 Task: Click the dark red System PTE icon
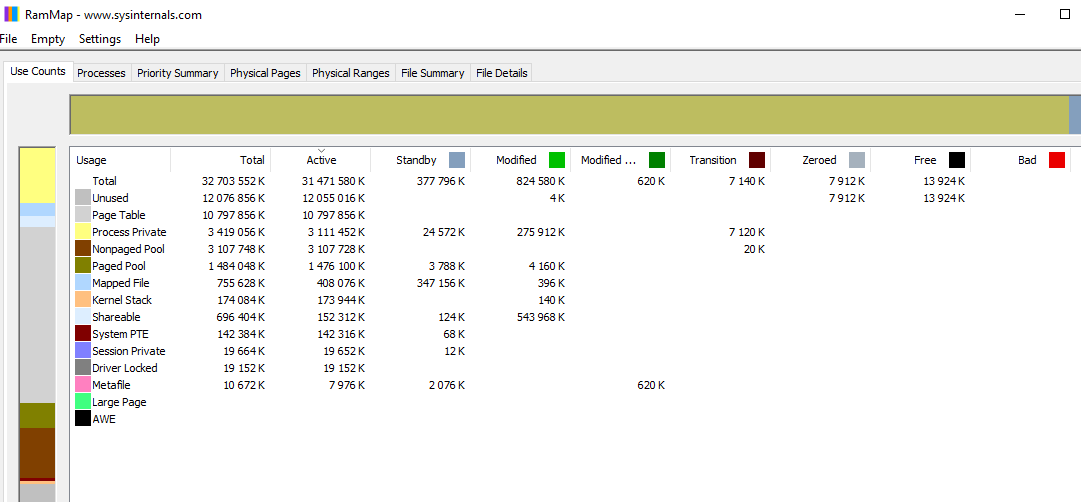point(83,334)
